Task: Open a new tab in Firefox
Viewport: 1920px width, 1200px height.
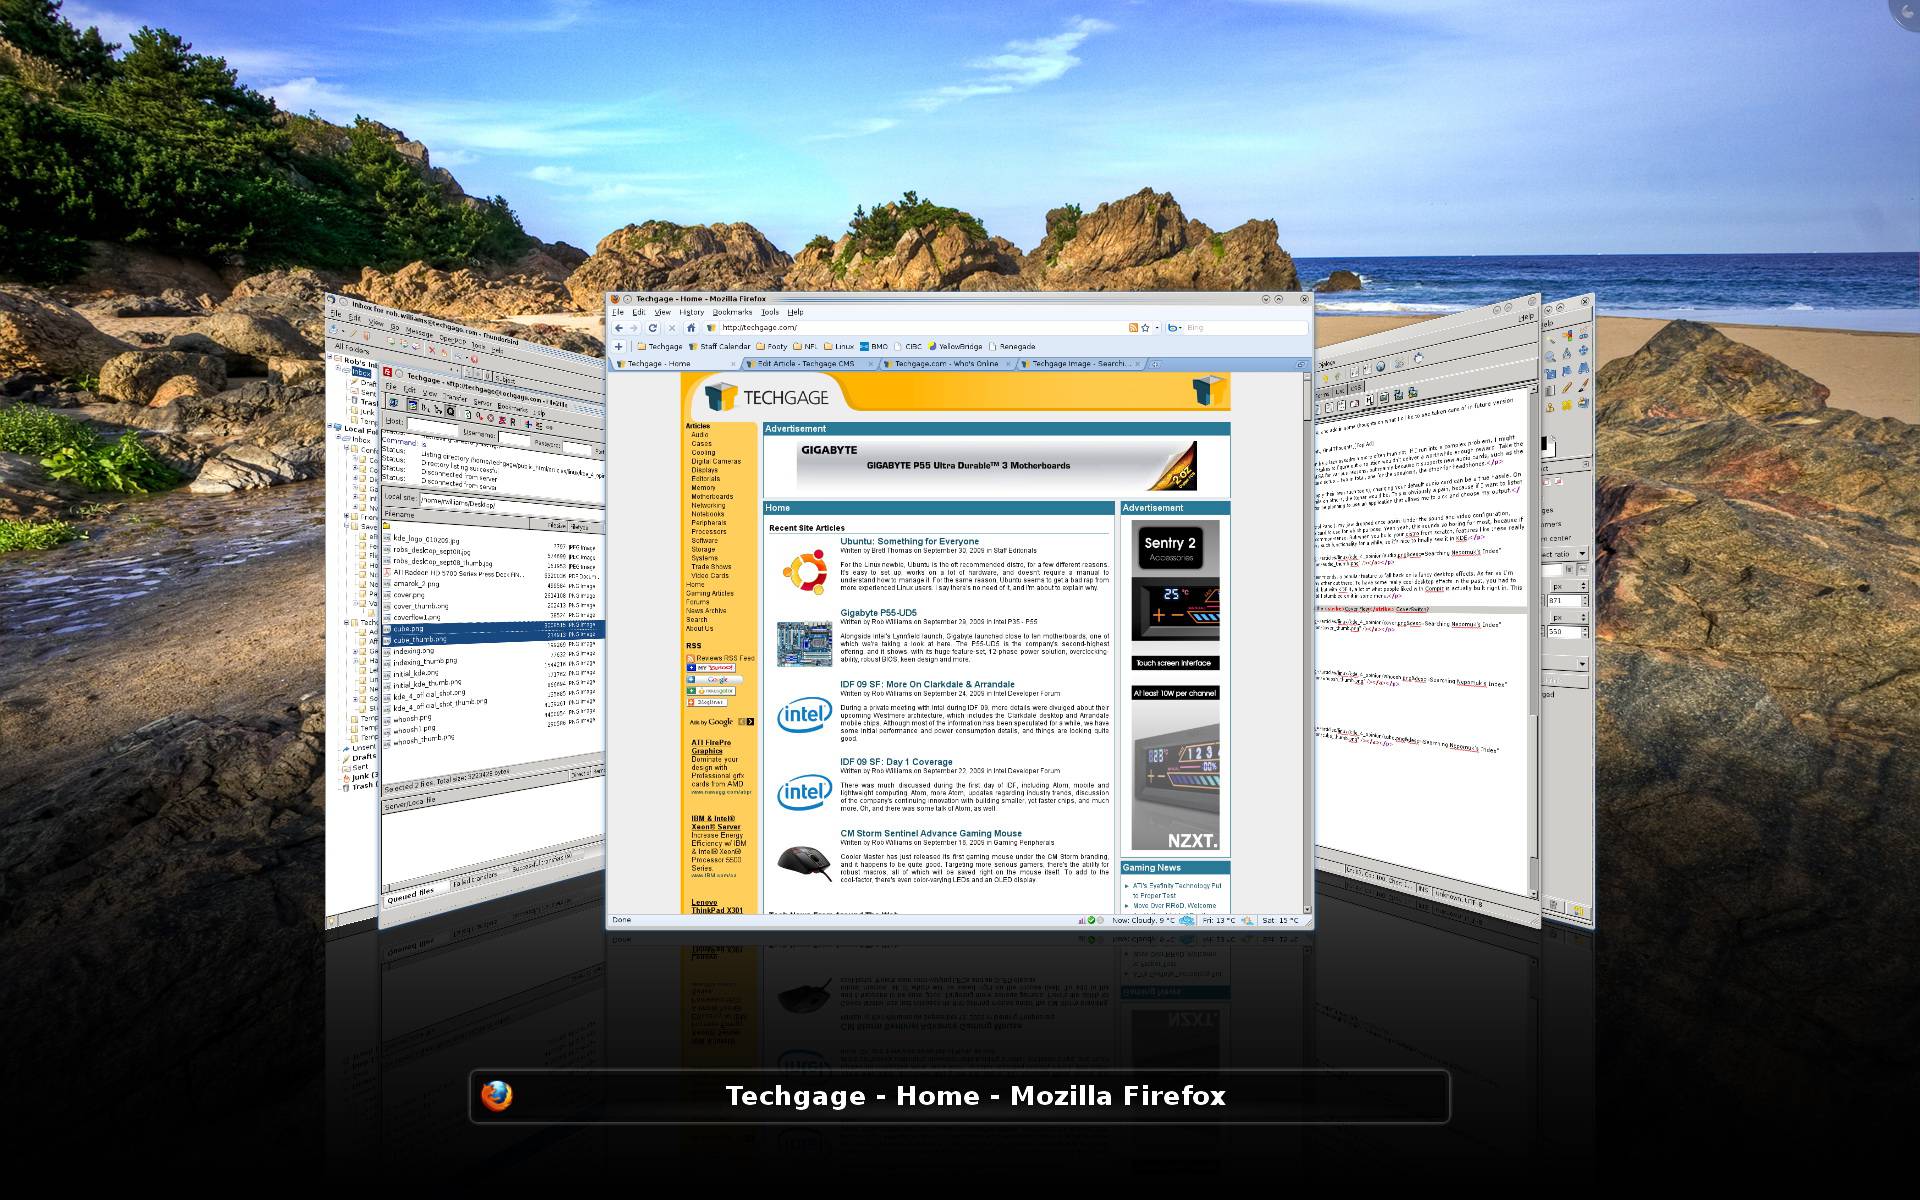Action: [x=1156, y=364]
